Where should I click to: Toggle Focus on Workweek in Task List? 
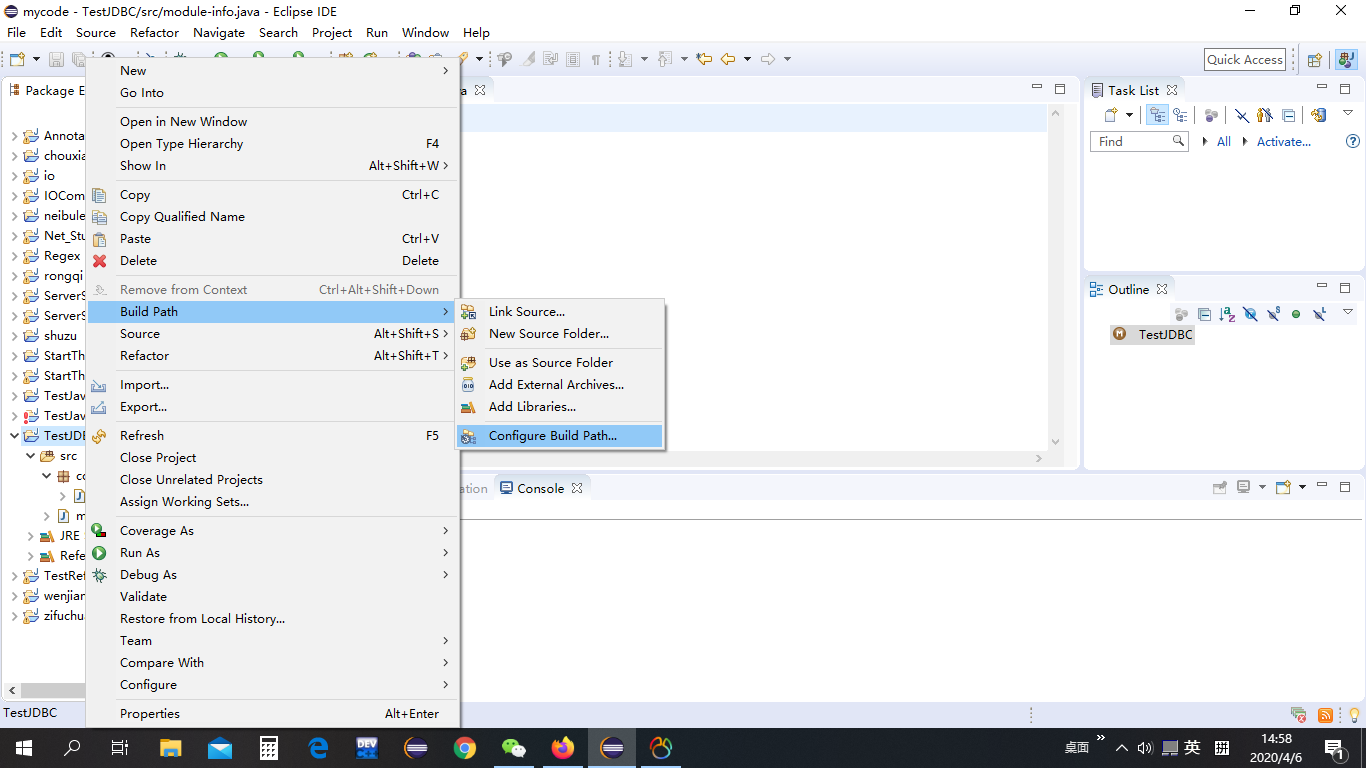pos(1211,115)
